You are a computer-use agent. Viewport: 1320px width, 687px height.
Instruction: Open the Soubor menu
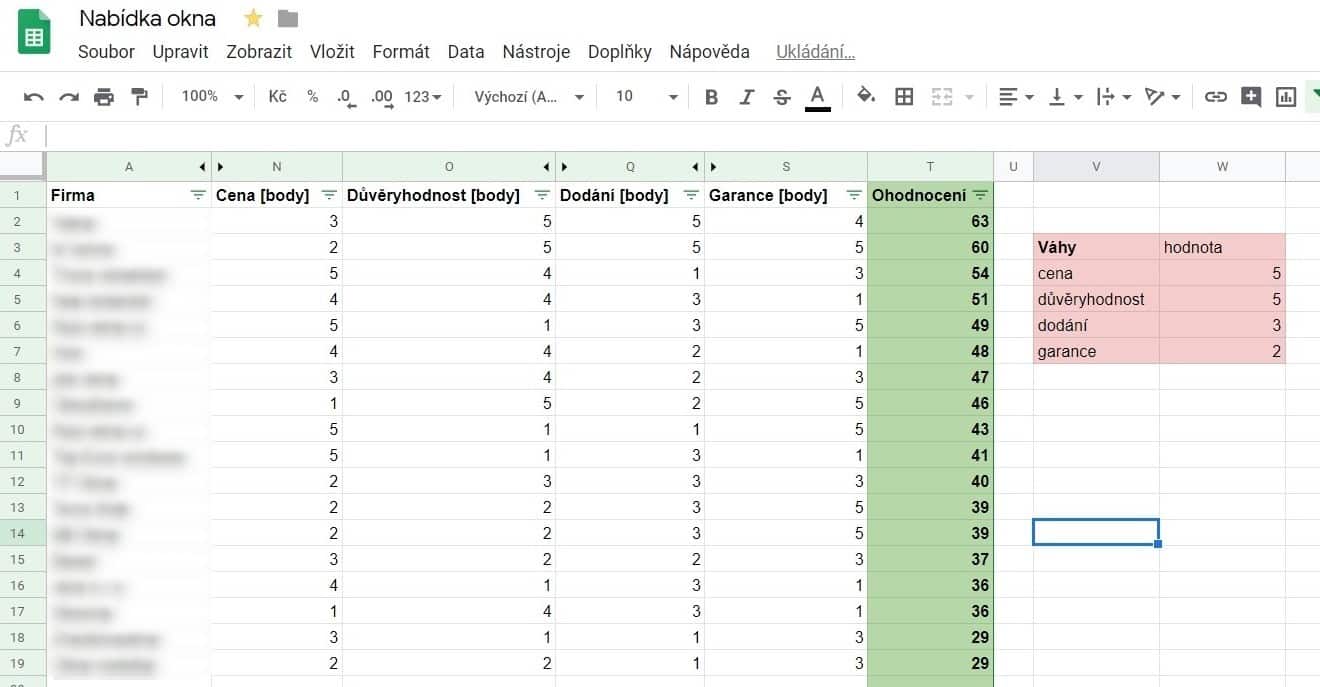106,52
